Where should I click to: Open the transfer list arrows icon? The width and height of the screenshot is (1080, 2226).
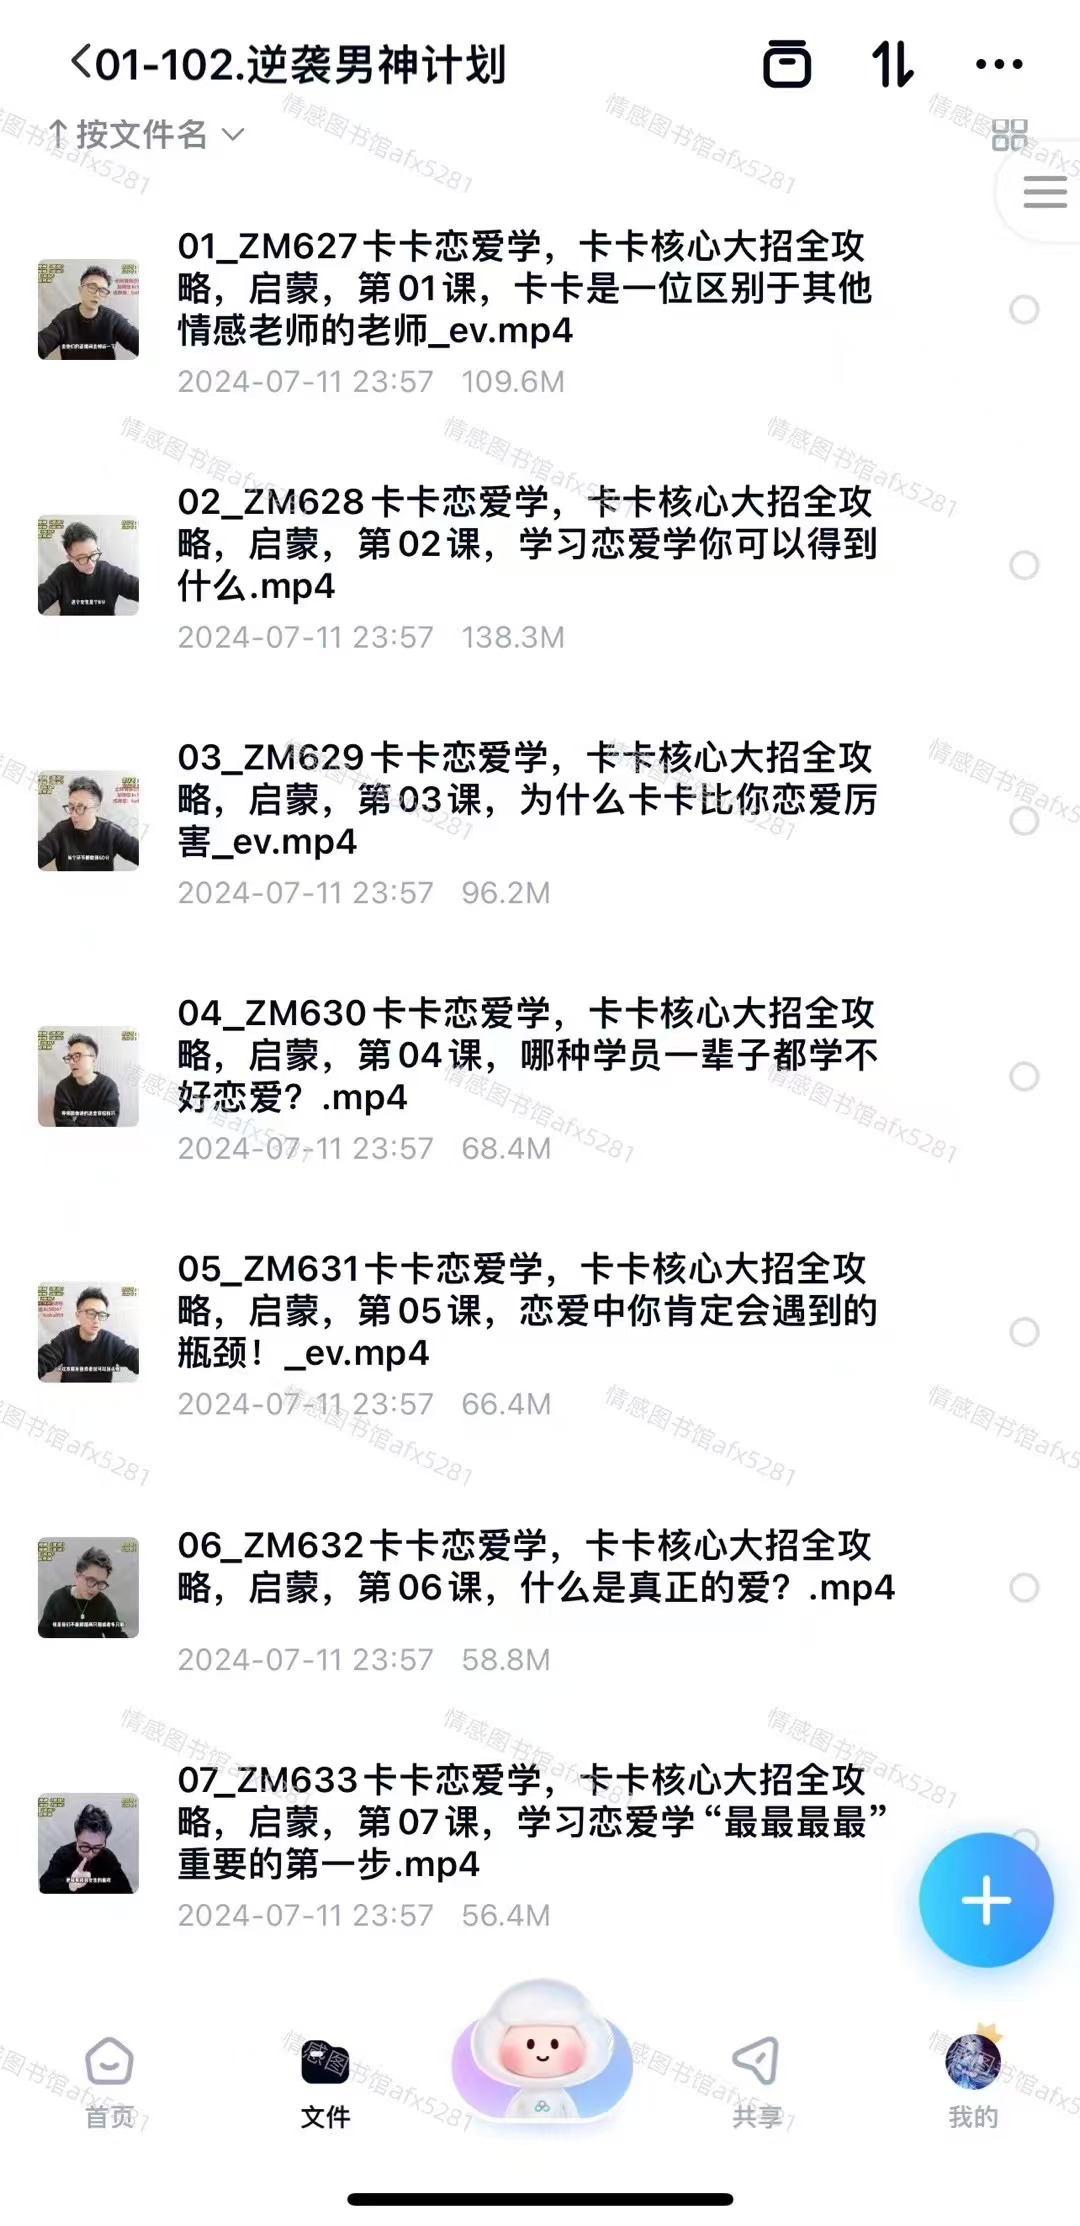[x=892, y=64]
